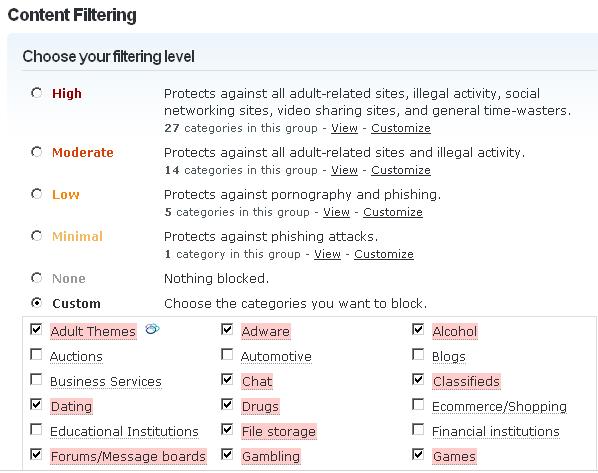This screenshot has height=473, width=598.
Task: Uncheck the Chat category
Action: [227, 380]
